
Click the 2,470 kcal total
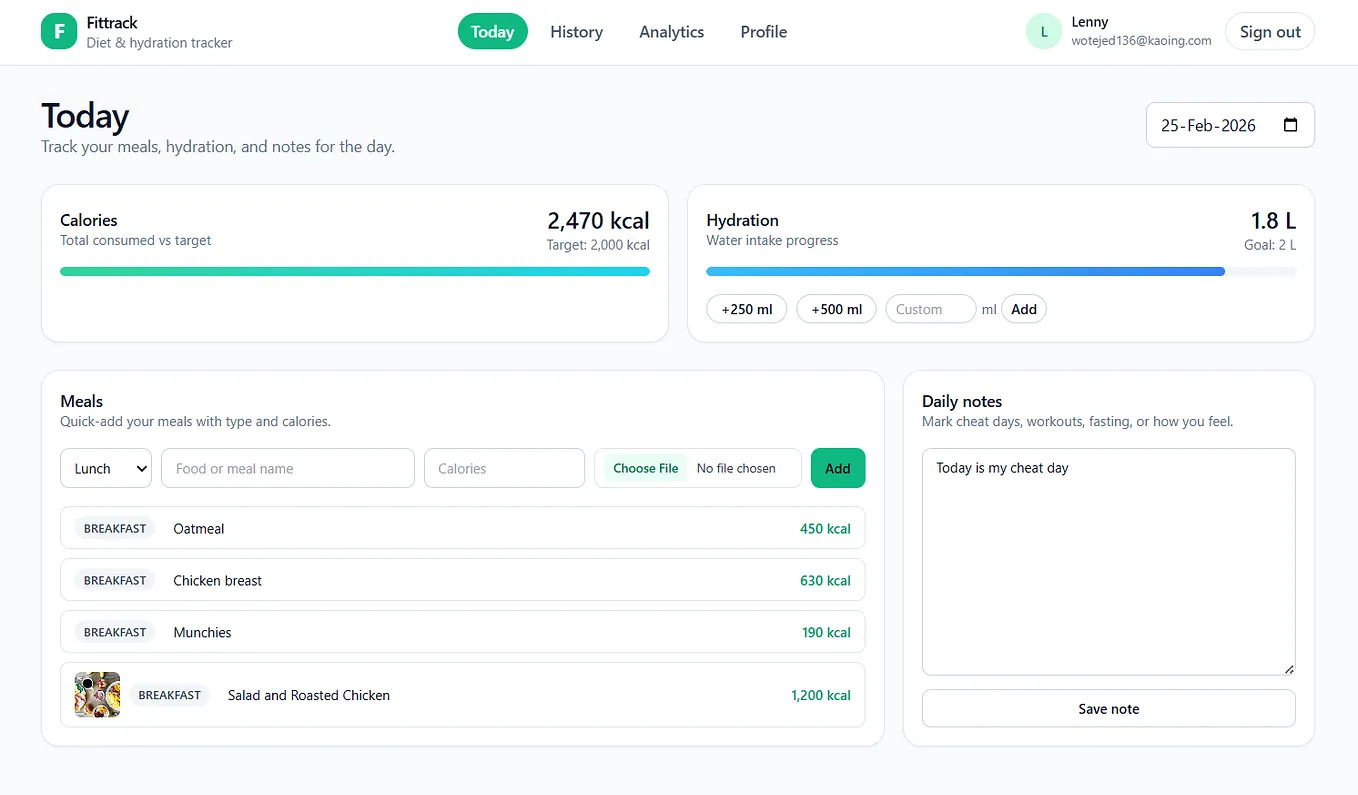tap(598, 220)
